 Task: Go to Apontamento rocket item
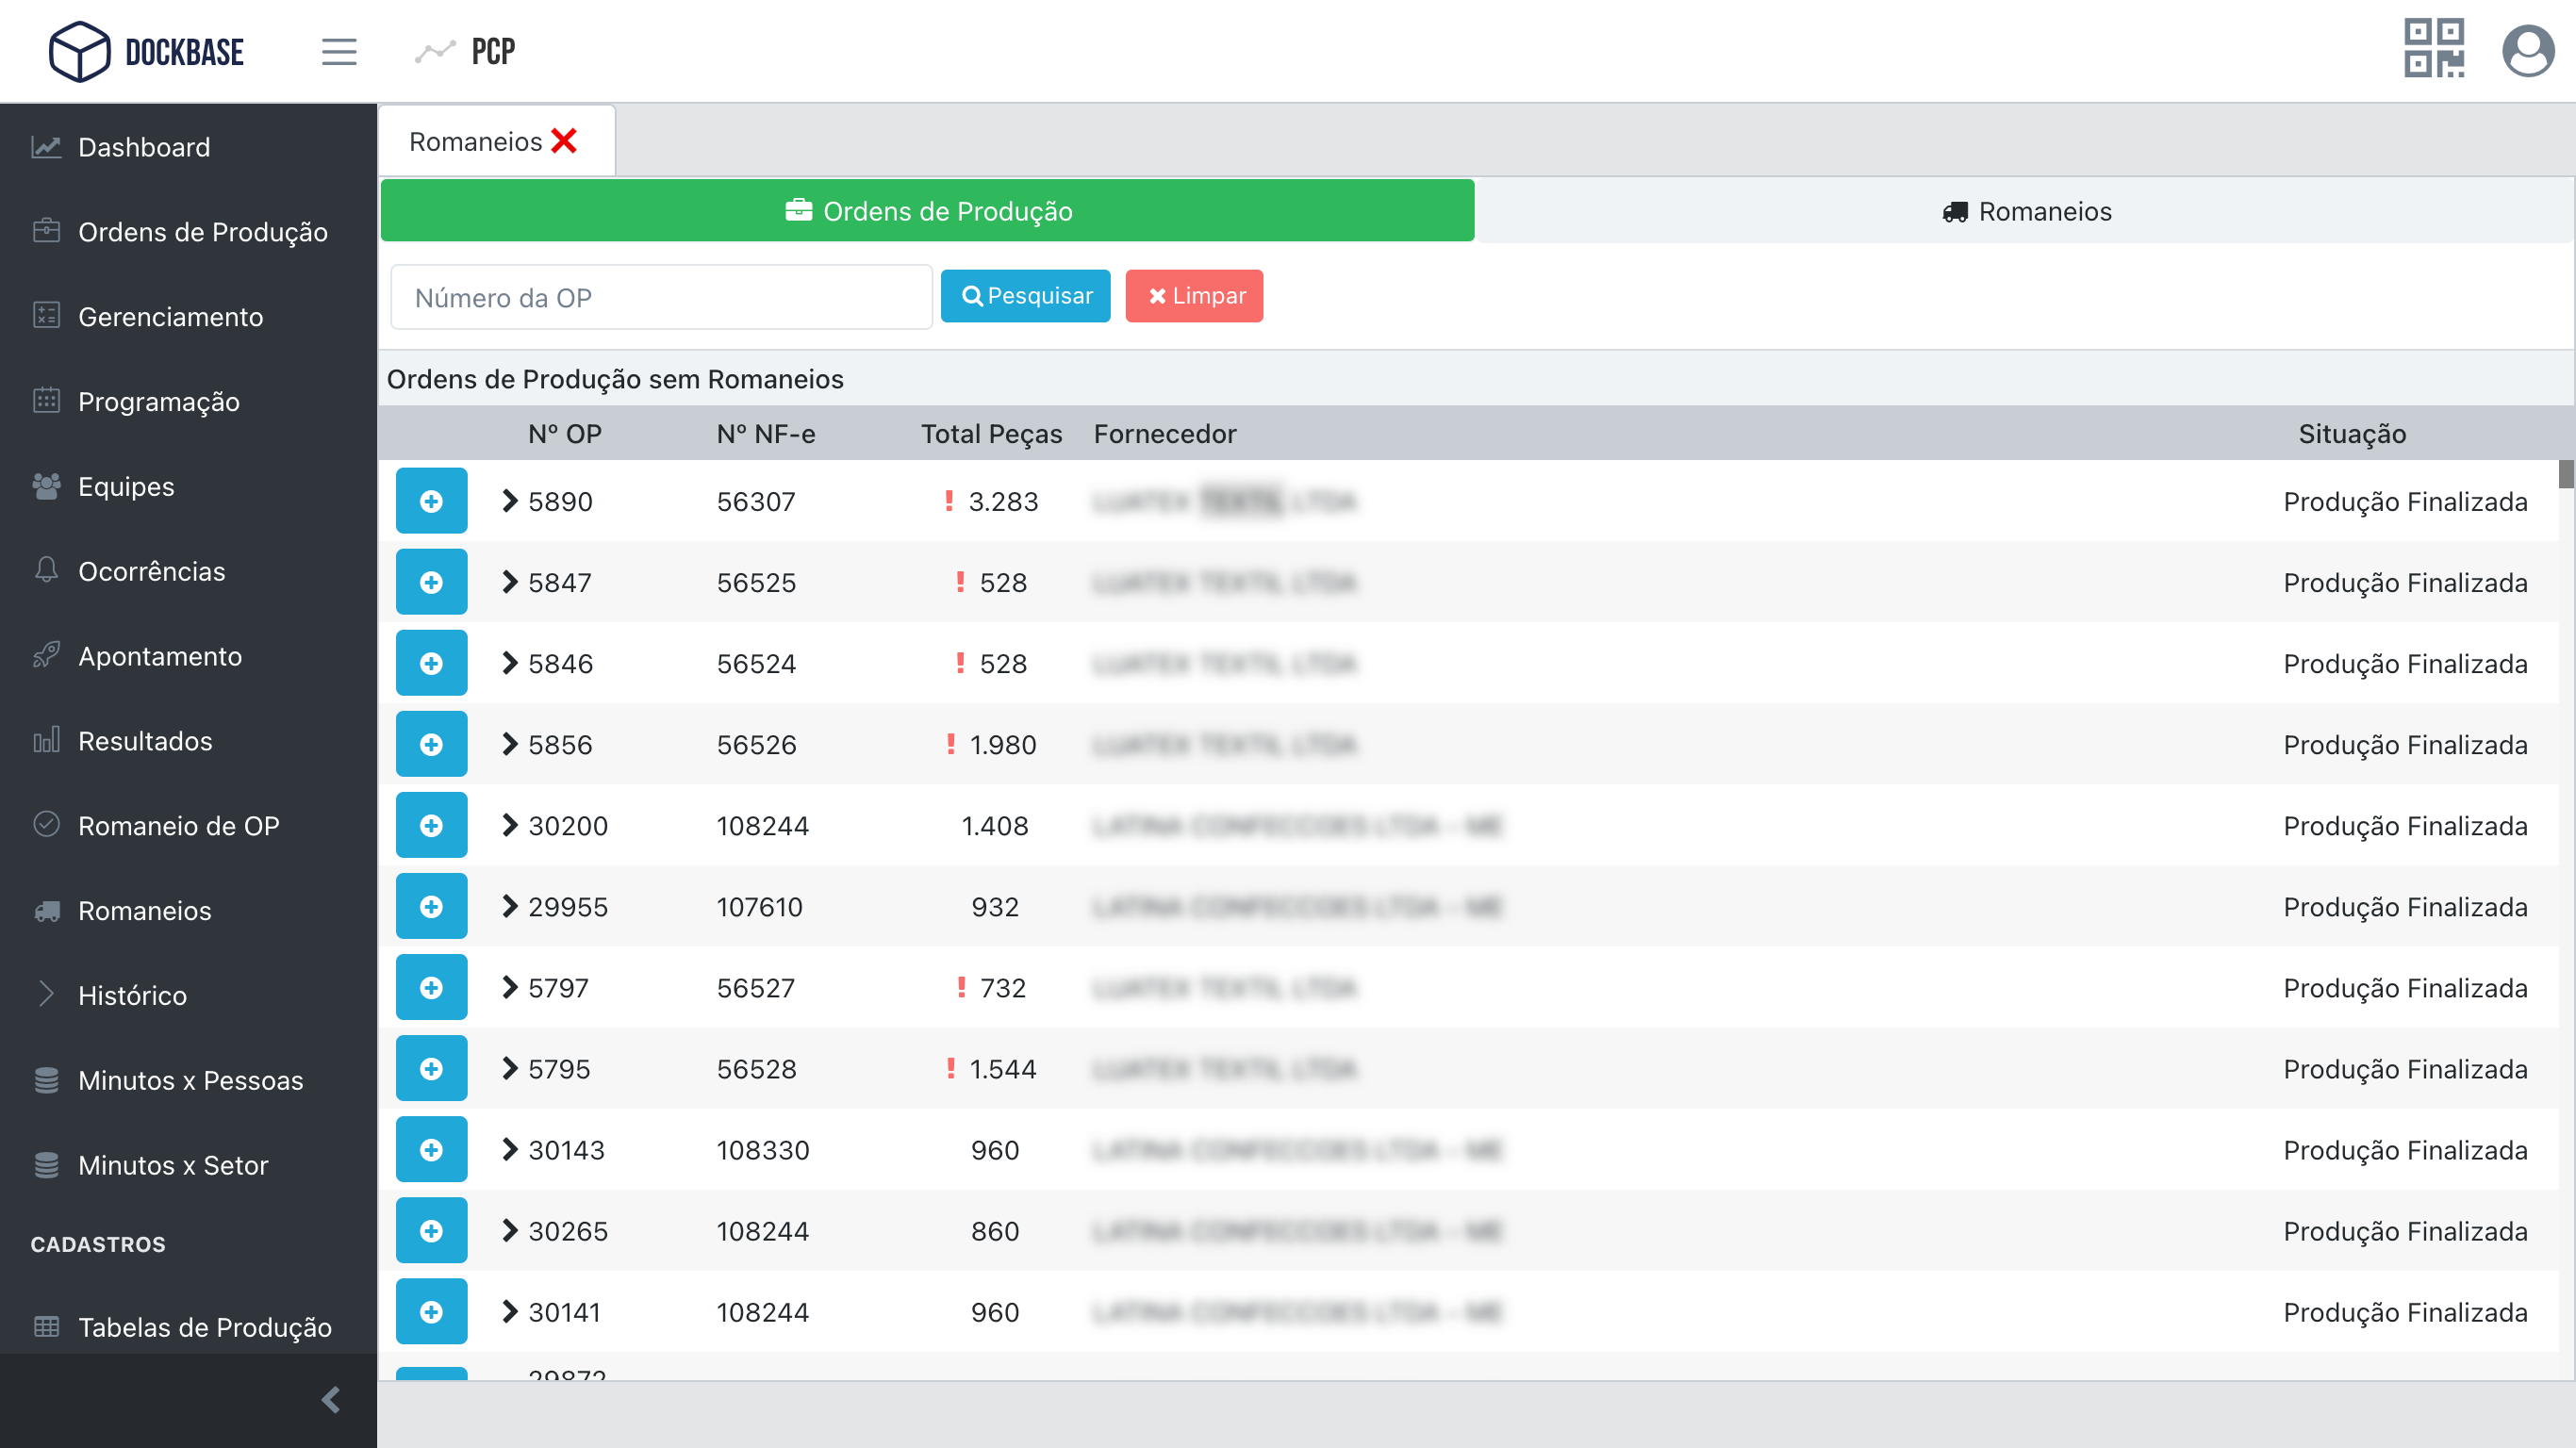point(159,656)
